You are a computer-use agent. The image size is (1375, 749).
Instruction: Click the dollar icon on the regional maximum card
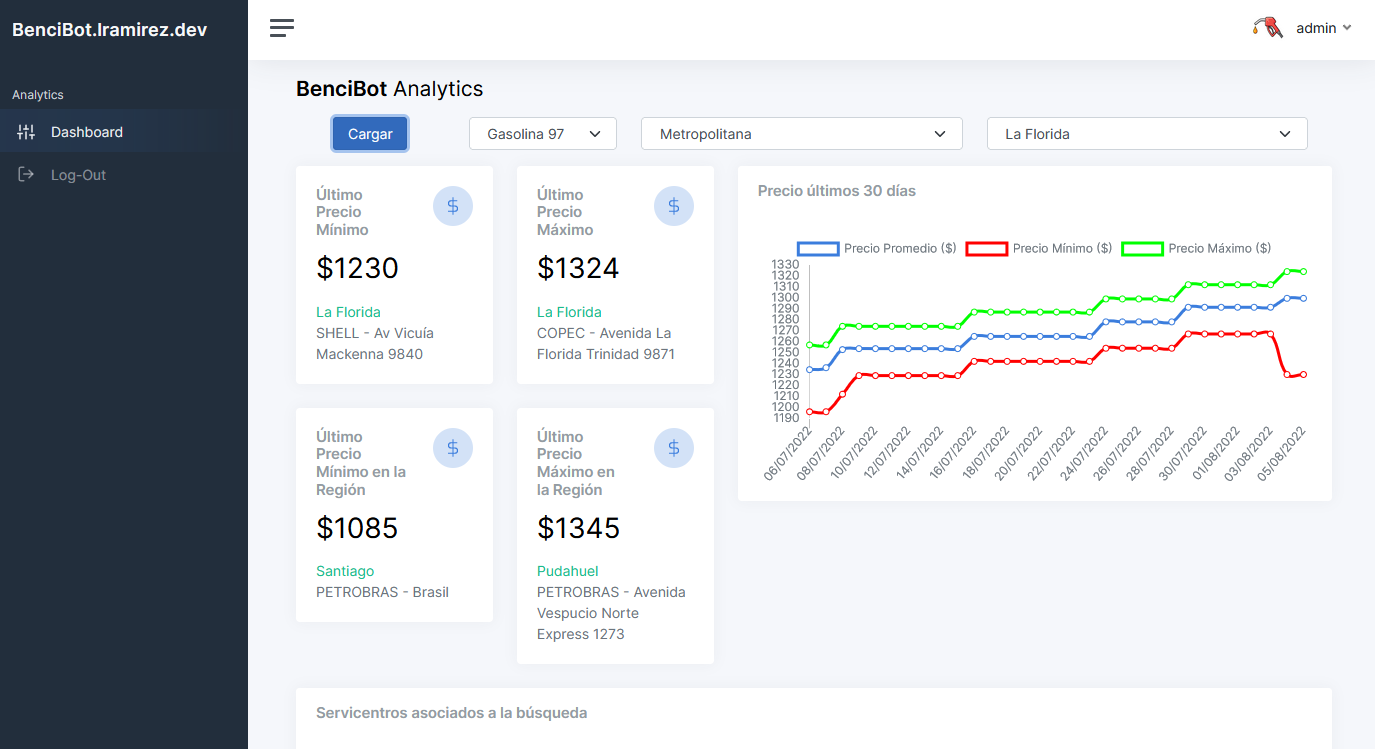pos(674,448)
